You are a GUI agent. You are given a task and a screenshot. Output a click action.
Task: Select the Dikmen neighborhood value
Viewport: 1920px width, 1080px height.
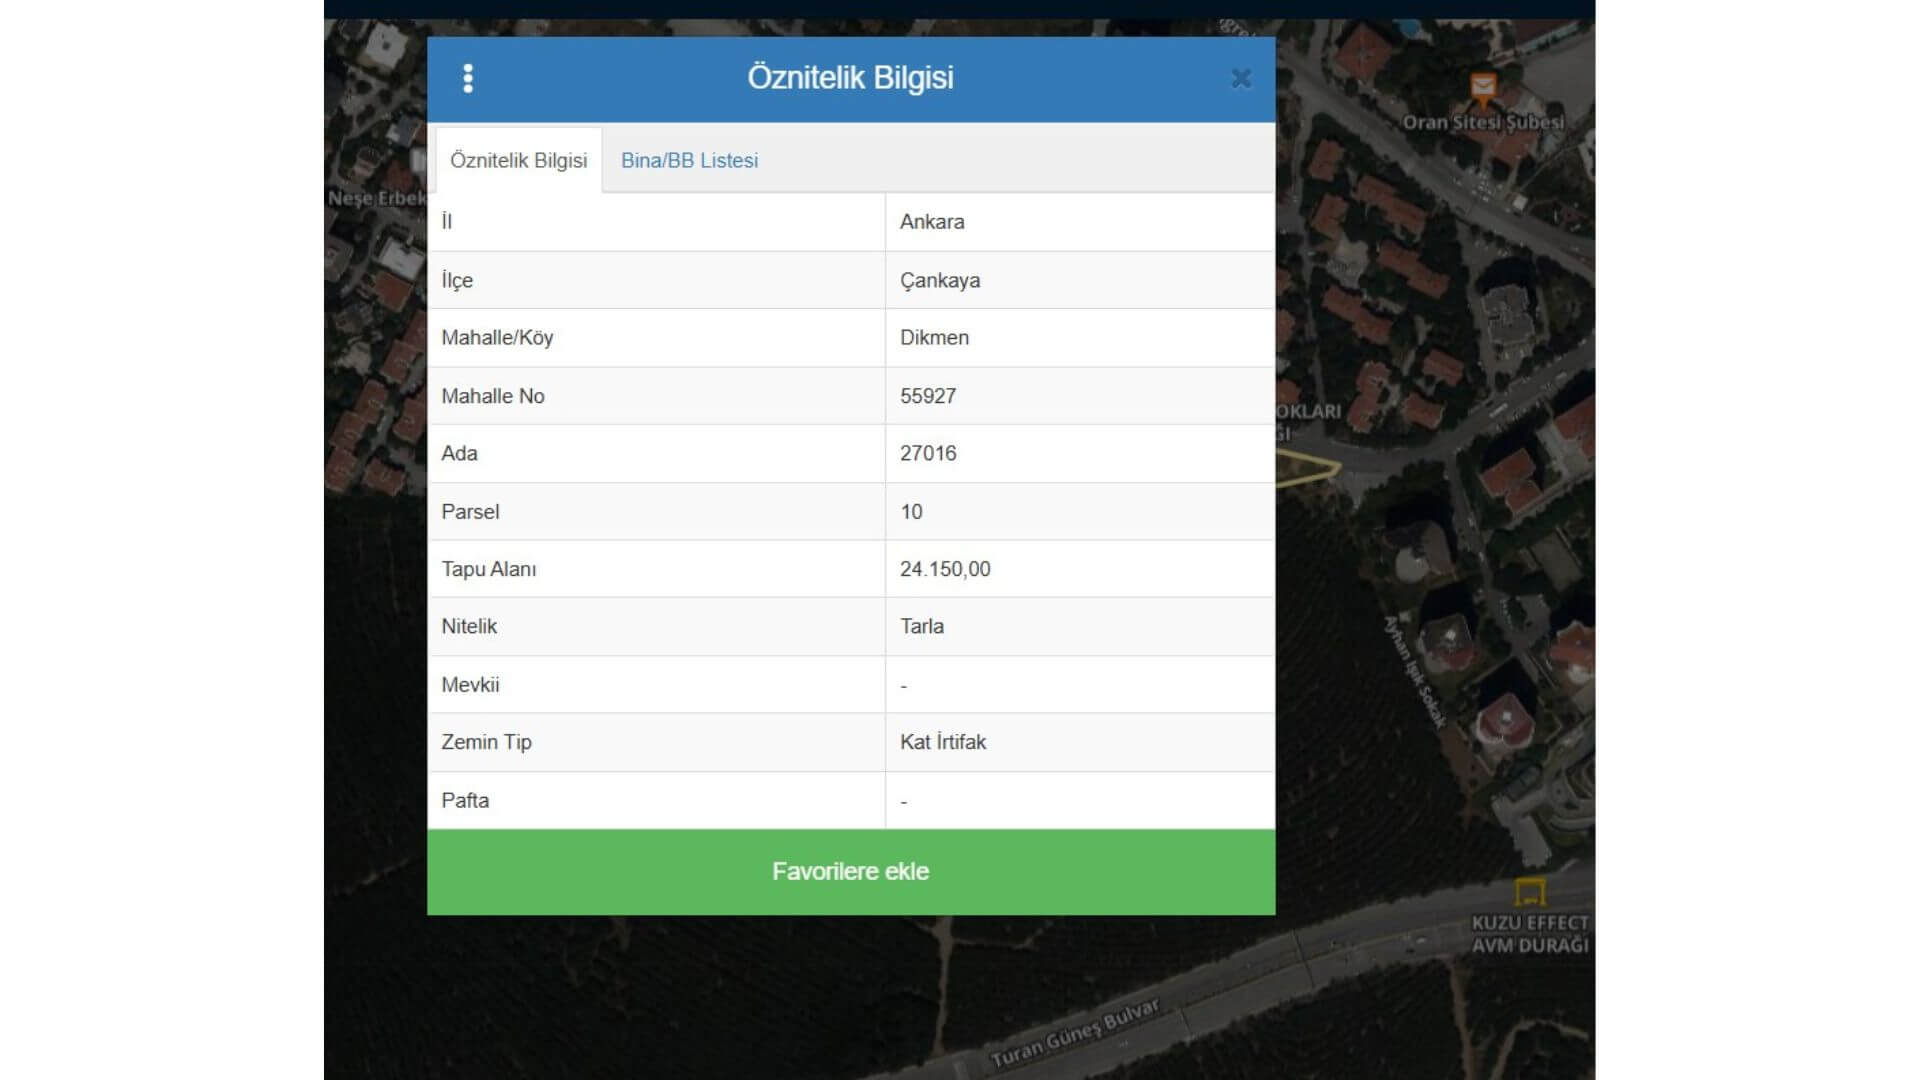coord(934,338)
